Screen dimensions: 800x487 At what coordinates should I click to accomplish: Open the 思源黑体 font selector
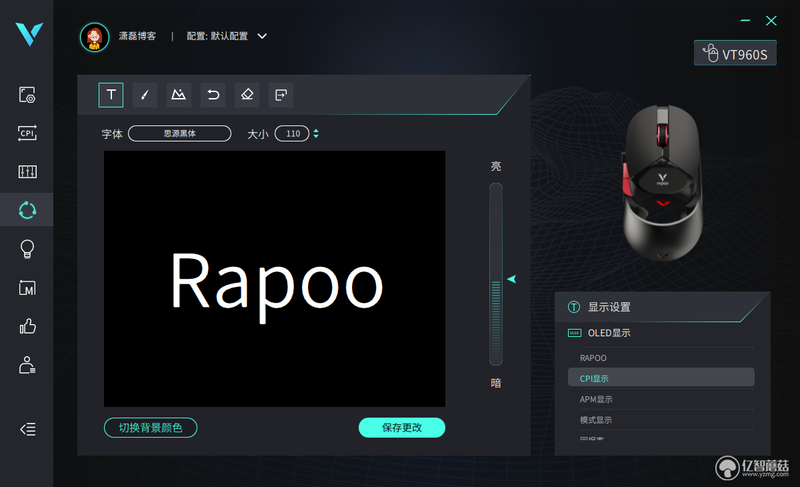(x=180, y=134)
